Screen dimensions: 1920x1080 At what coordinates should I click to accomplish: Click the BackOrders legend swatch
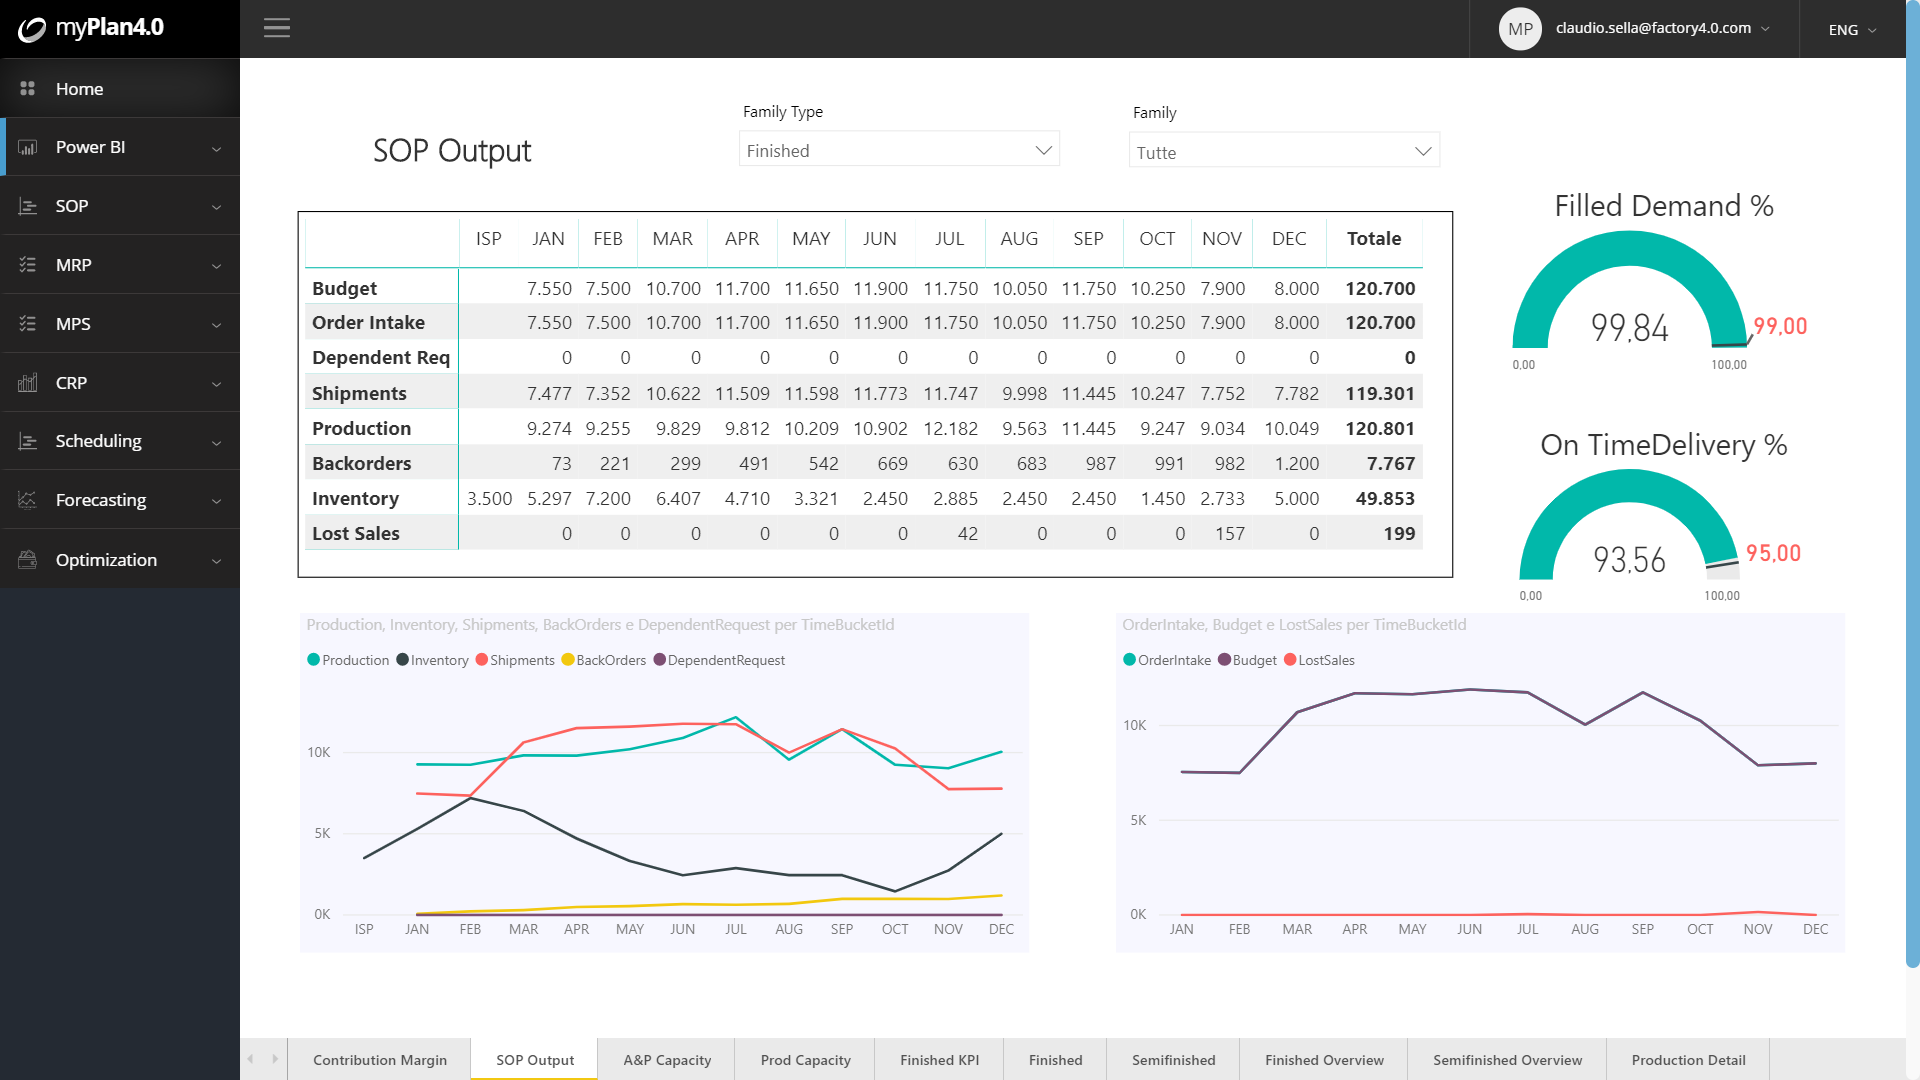(567, 660)
